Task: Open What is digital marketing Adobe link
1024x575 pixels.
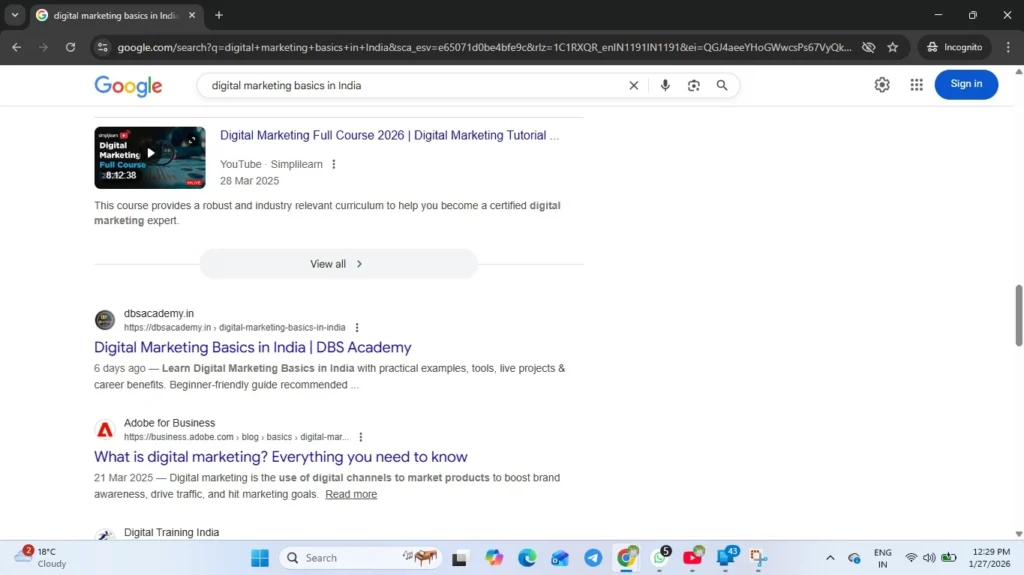Action: click(x=280, y=457)
